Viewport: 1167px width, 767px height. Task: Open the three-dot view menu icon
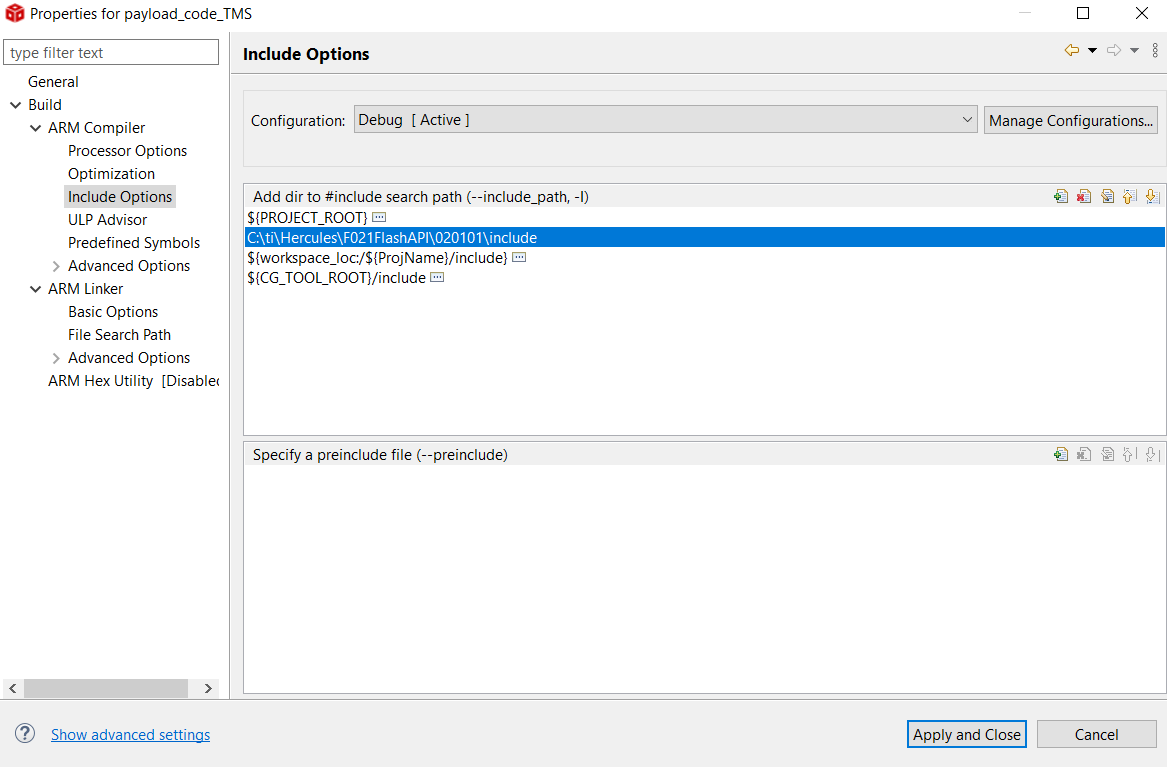tap(1156, 51)
